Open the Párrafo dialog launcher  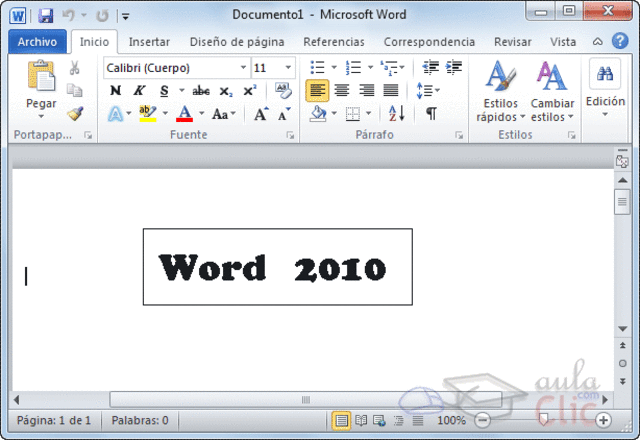click(459, 135)
